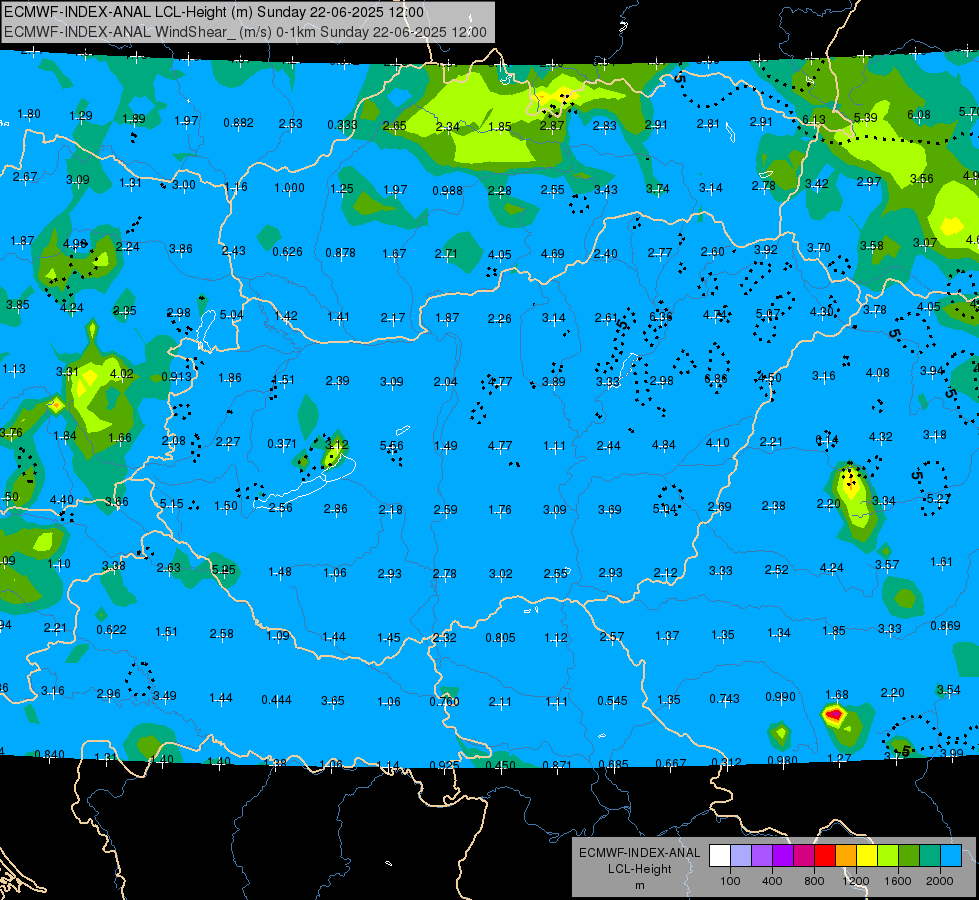Click the legend tick label 1600
The width and height of the screenshot is (979, 900).
(897, 881)
